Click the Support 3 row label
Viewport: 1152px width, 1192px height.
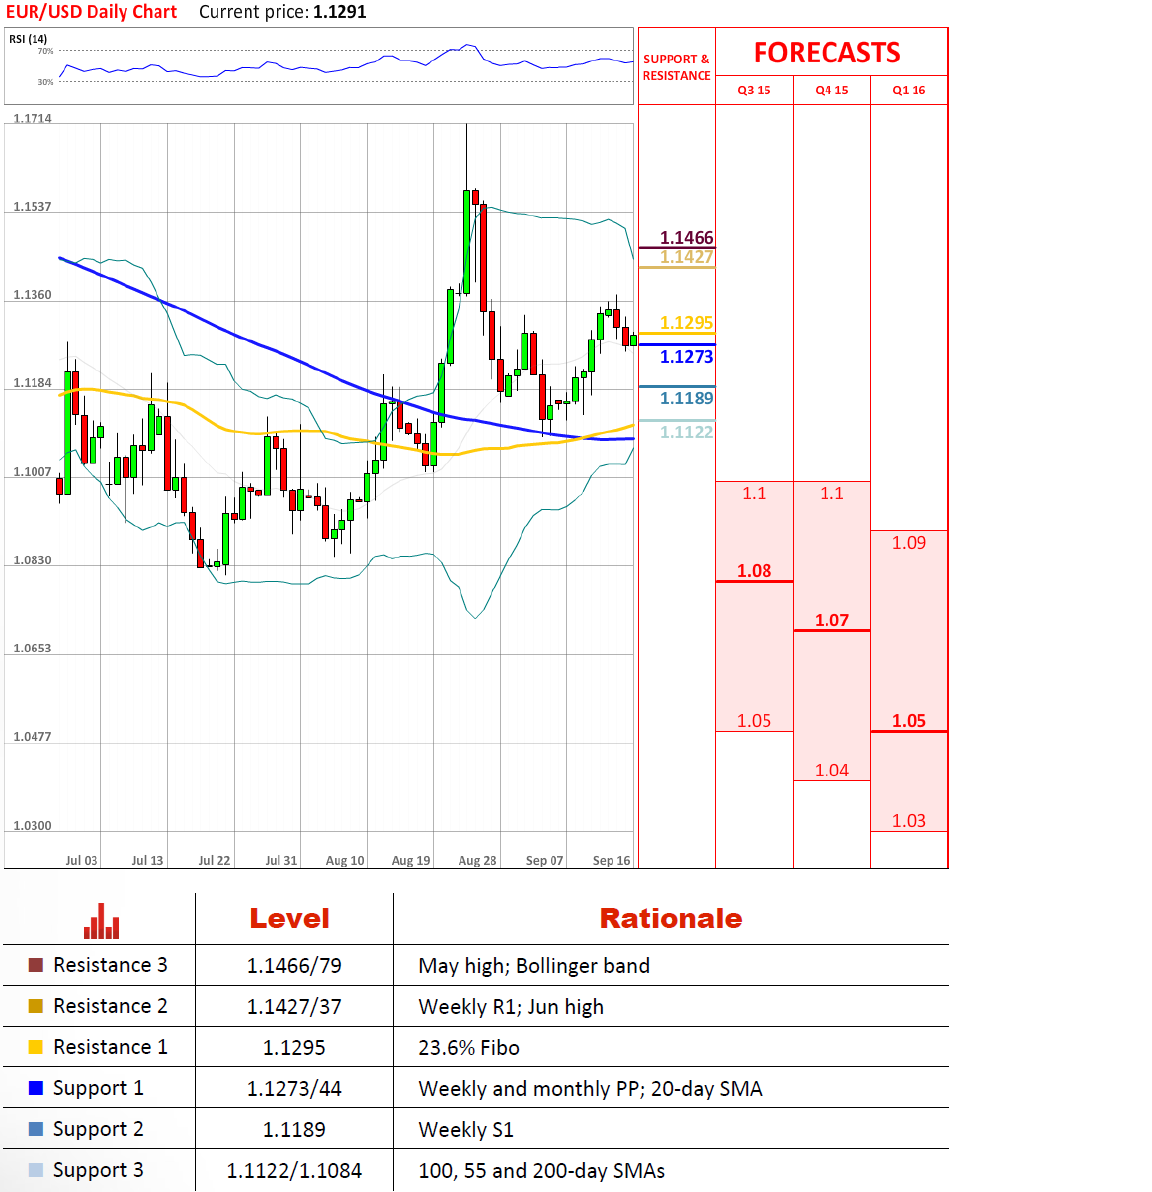(98, 1171)
